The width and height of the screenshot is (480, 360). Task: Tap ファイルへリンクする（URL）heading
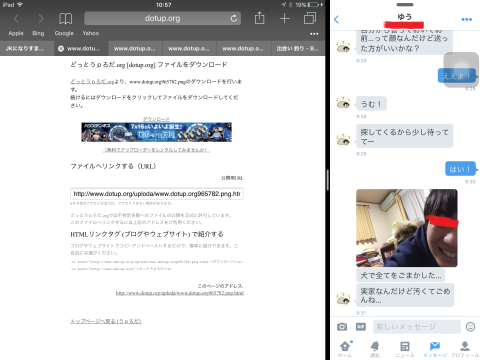[x=113, y=166]
